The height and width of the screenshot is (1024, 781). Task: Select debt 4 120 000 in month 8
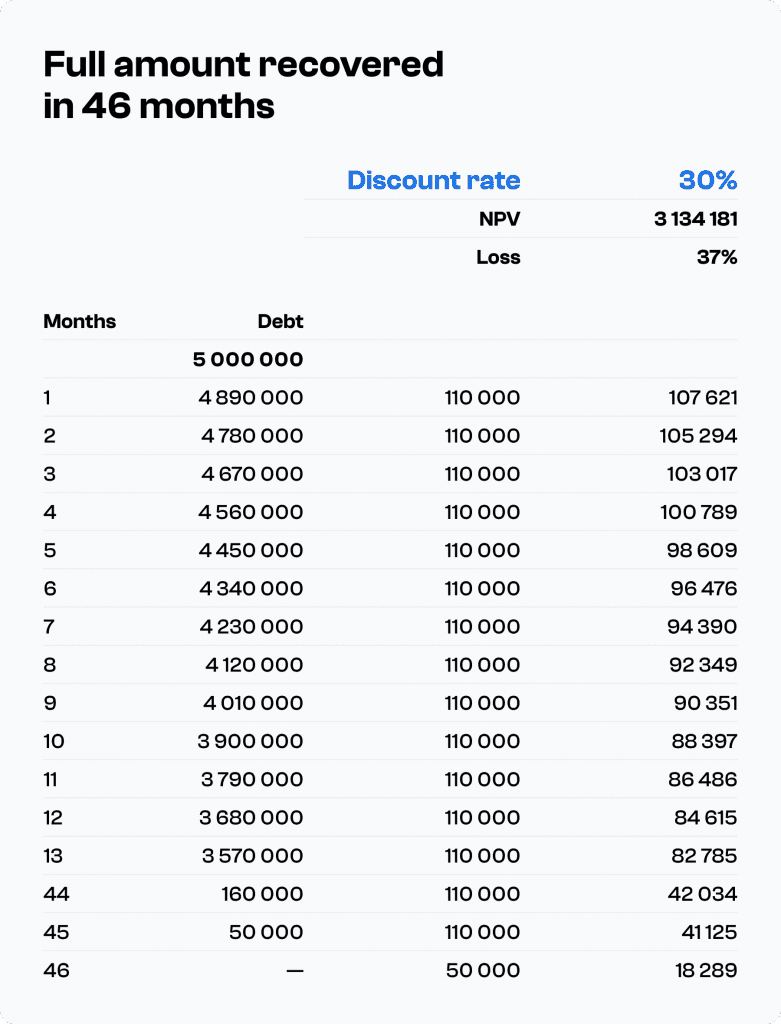[x=254, y=665]
